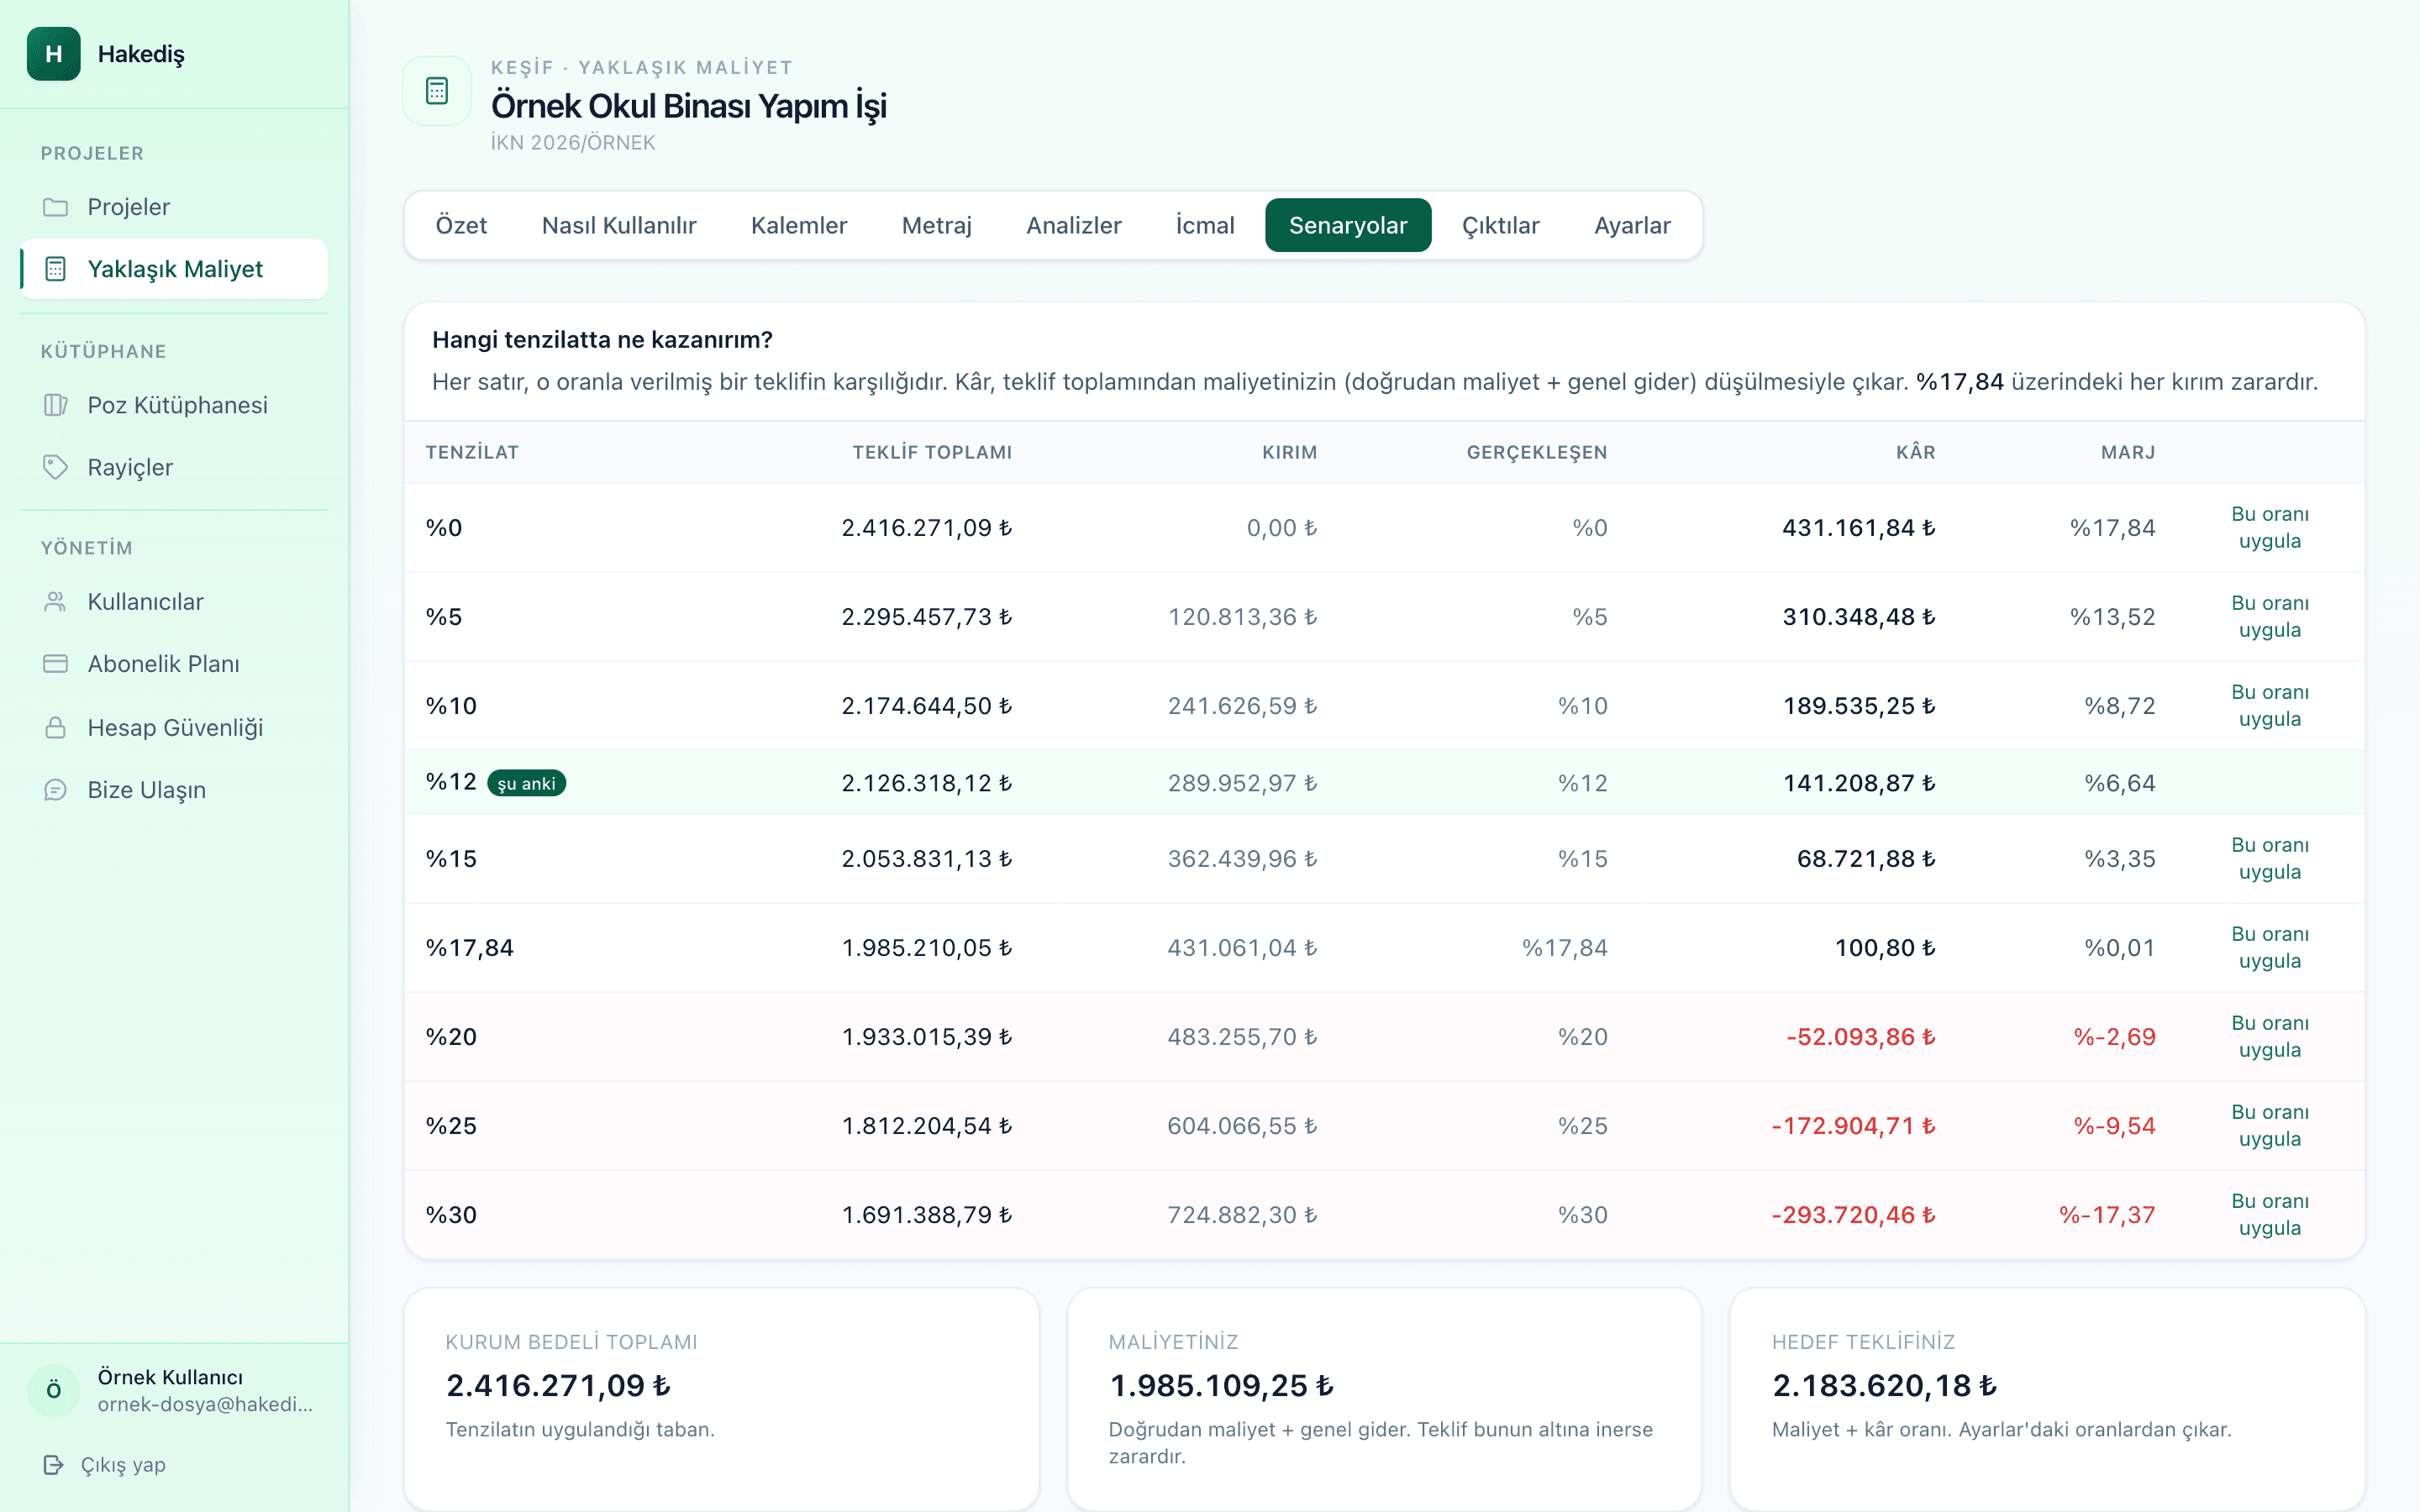Click the Hakediş H logo icon
Viewport: 2420px width, 1512px height.
point(54,54)
